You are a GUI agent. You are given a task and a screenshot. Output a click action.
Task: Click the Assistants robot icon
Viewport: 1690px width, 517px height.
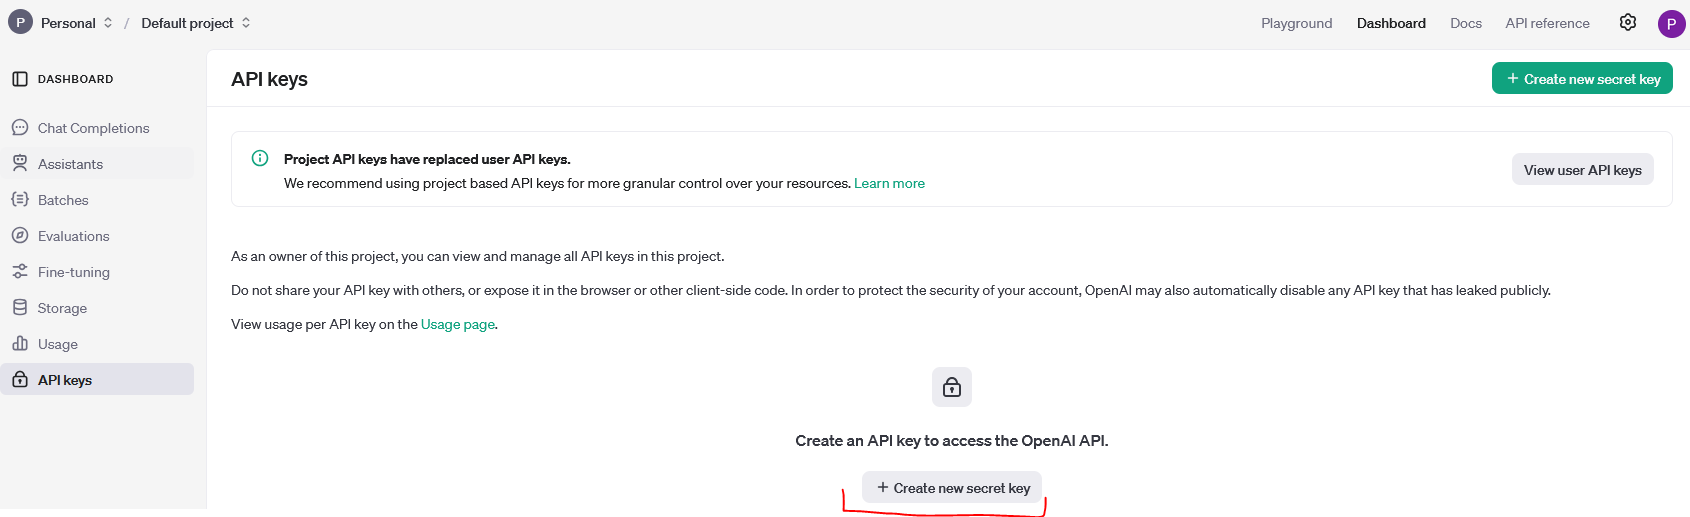(20, 164)
